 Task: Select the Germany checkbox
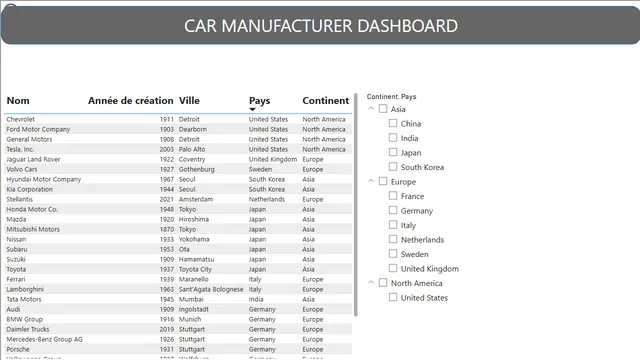(393, 210)
